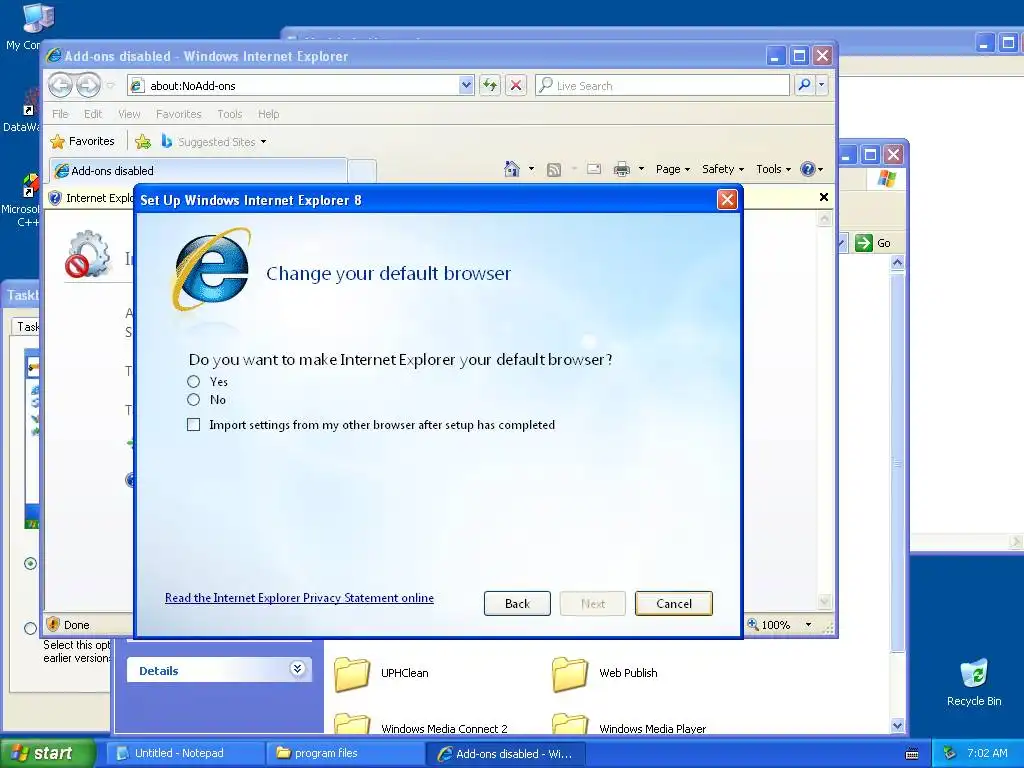Image resolution: width=1024 pixels, height=768 pixels.
Task: Click the information bar icon
Action: [x=55, y=198]
